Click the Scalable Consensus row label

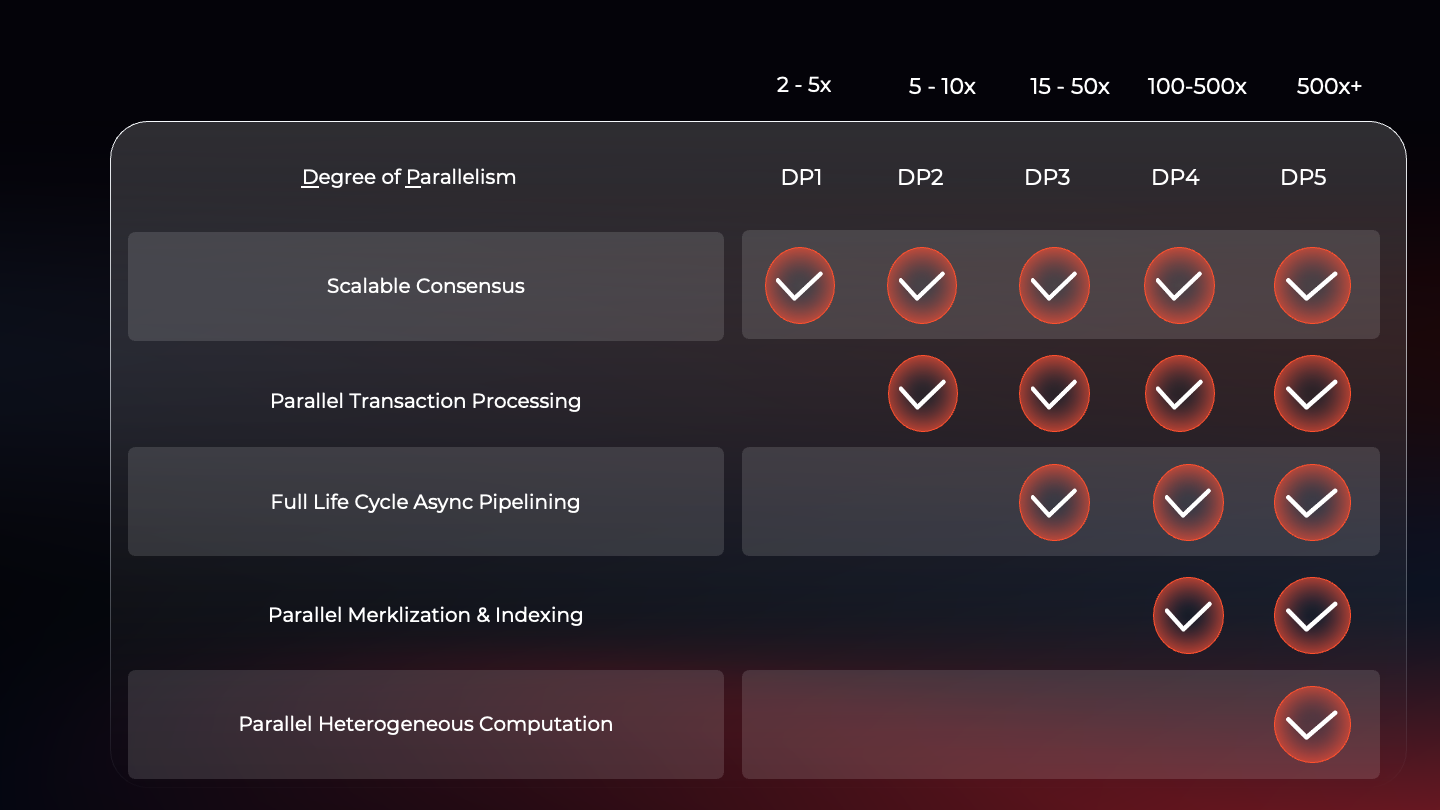426,286
